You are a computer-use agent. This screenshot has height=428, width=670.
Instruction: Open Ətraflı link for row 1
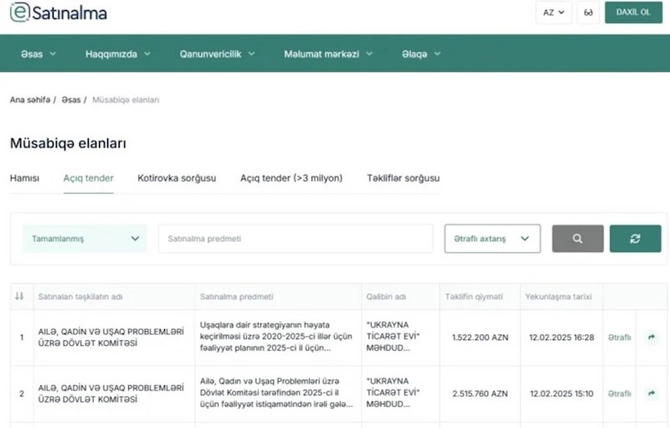point(620,337)
